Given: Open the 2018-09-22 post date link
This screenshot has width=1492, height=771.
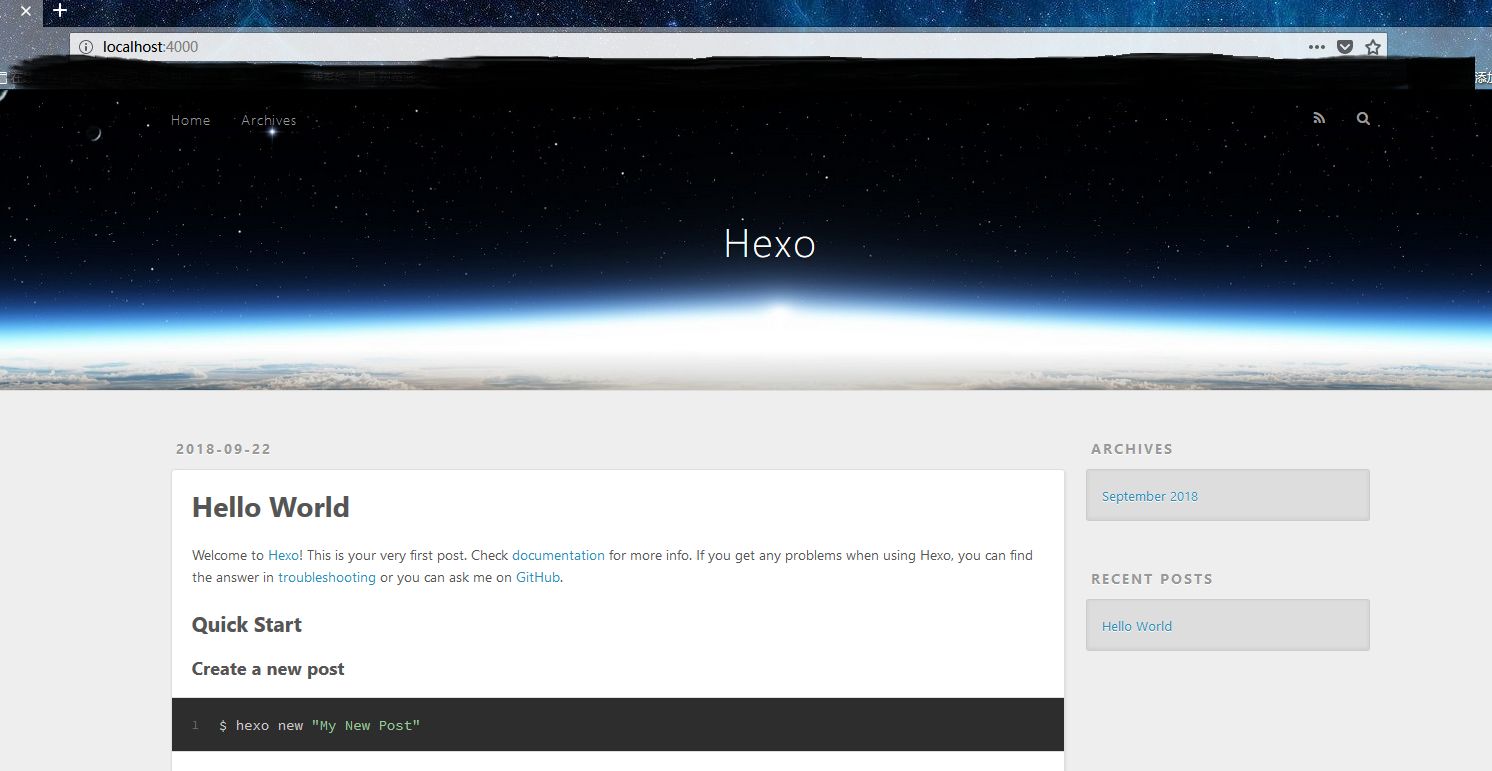Looking at the screenshot, I should [223, 449].
